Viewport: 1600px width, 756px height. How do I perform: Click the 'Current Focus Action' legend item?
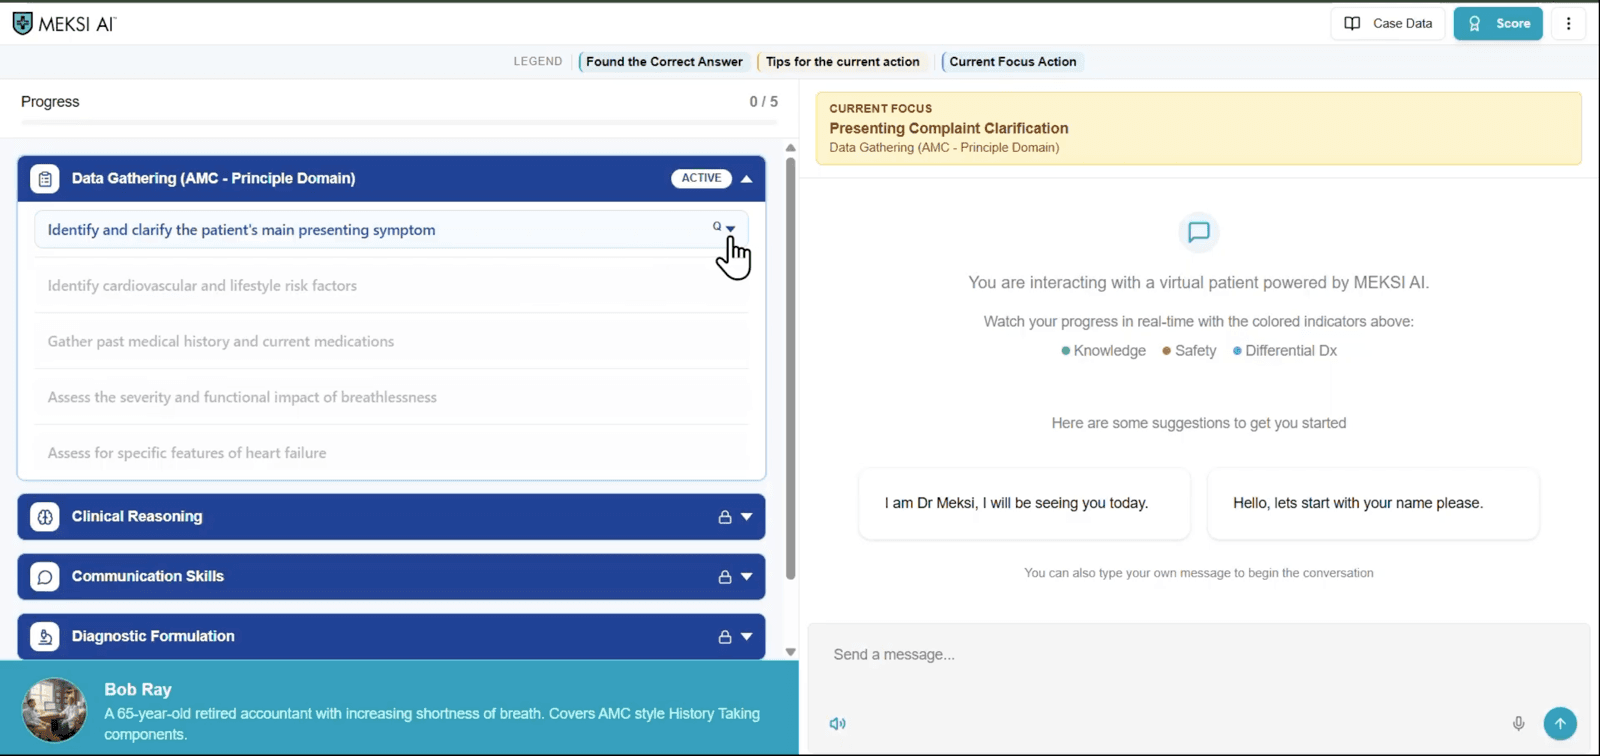[1012, 62]
